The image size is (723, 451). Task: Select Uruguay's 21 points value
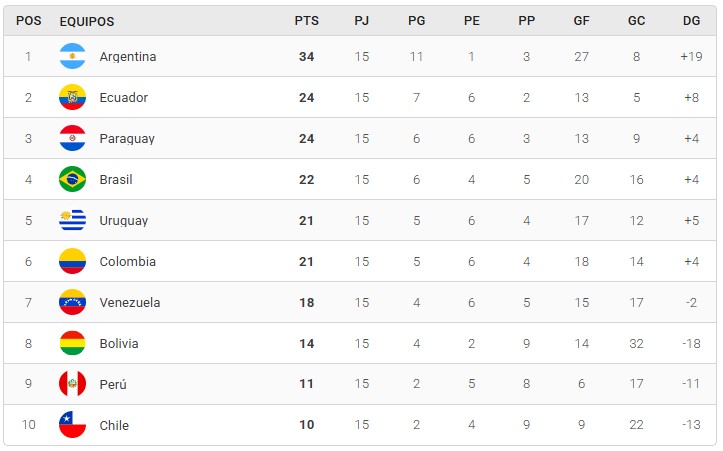(307, 221)
